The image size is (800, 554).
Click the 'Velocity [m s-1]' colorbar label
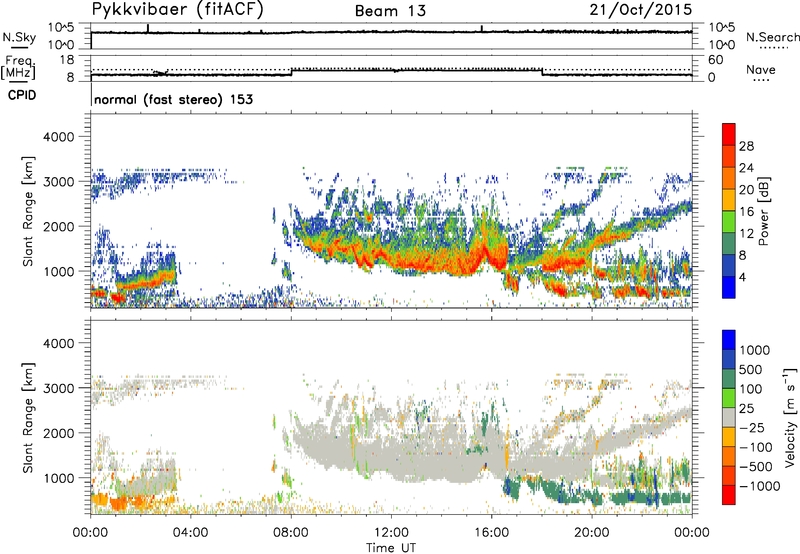click(790, 417)
